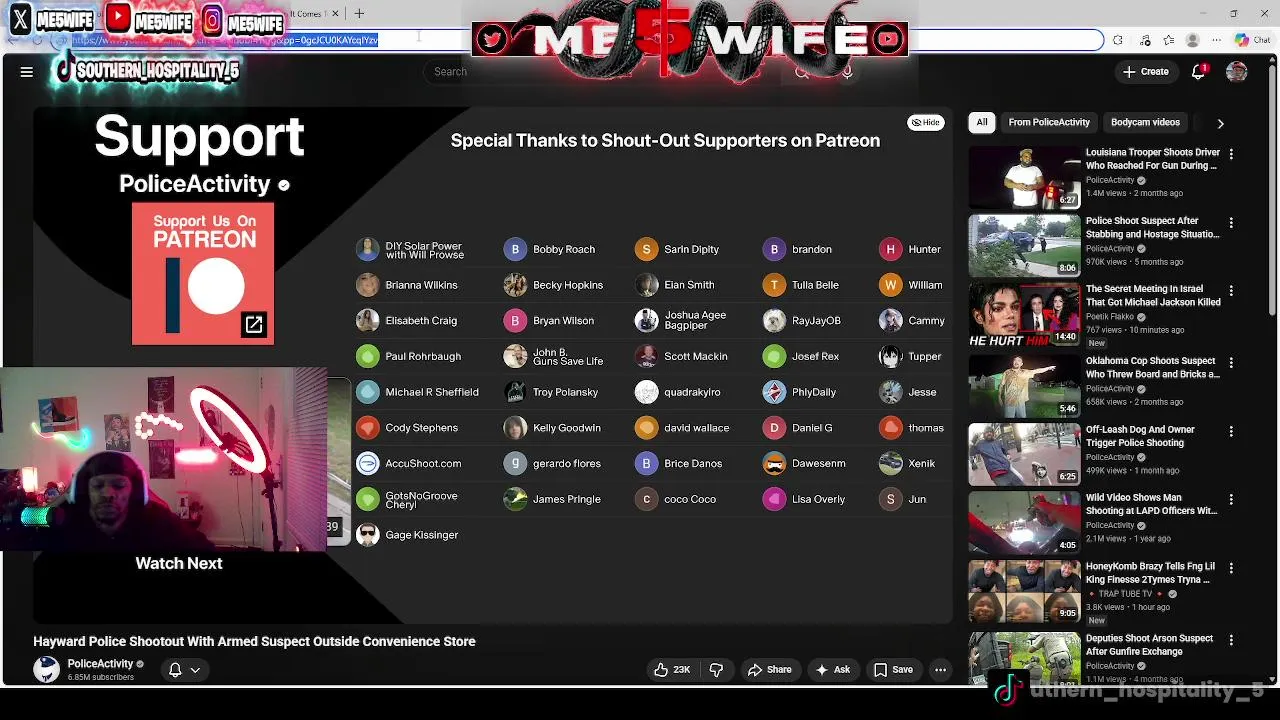Click the Share button
Viewport: 1280px width, 720px height.
[x=770, y=670]
